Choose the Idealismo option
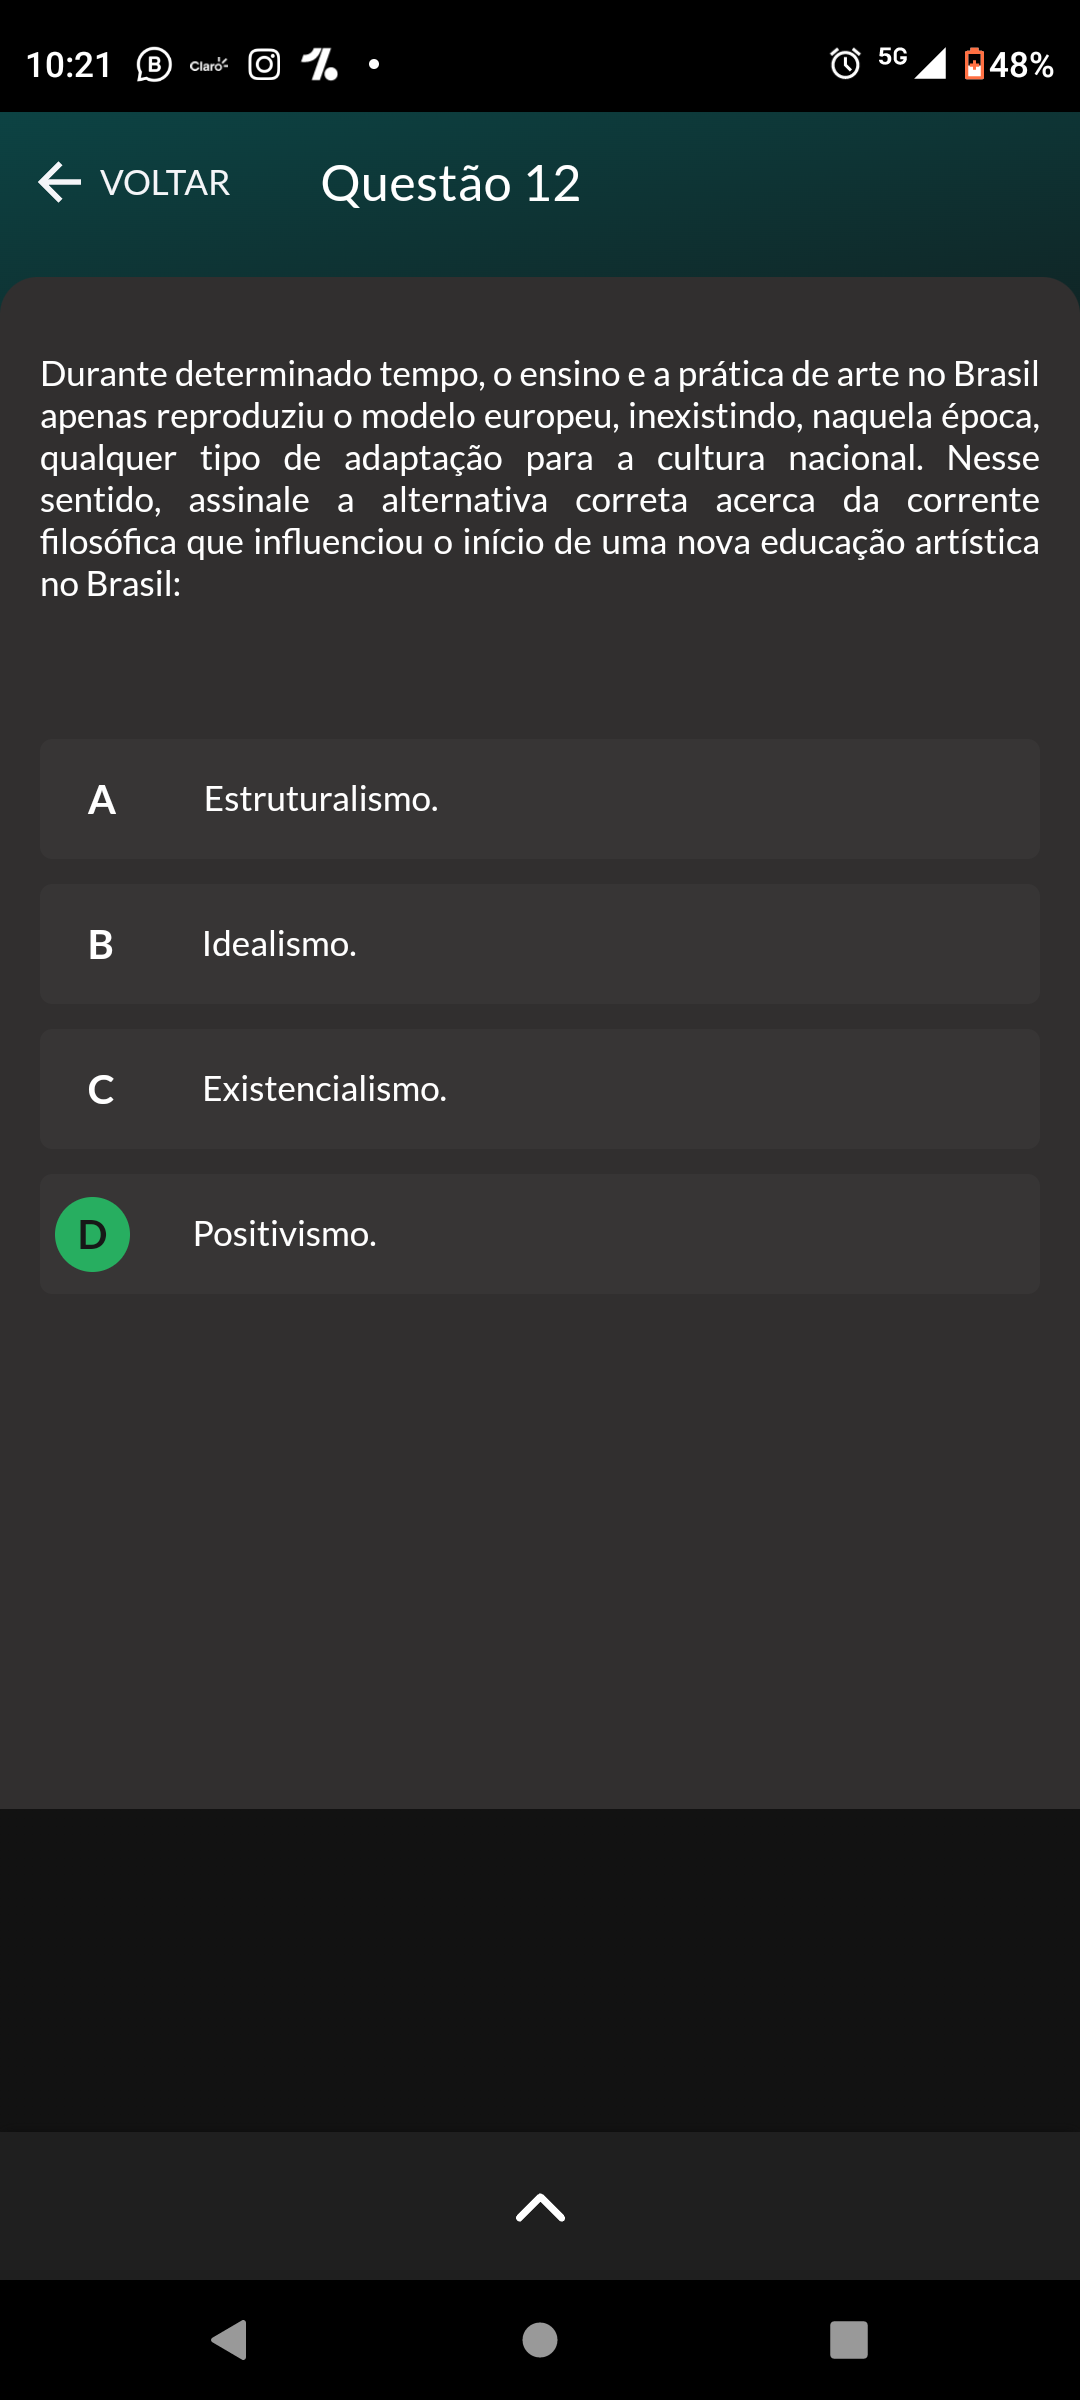The height and width of the screenshot is (2400, 1080). point(279,944)
